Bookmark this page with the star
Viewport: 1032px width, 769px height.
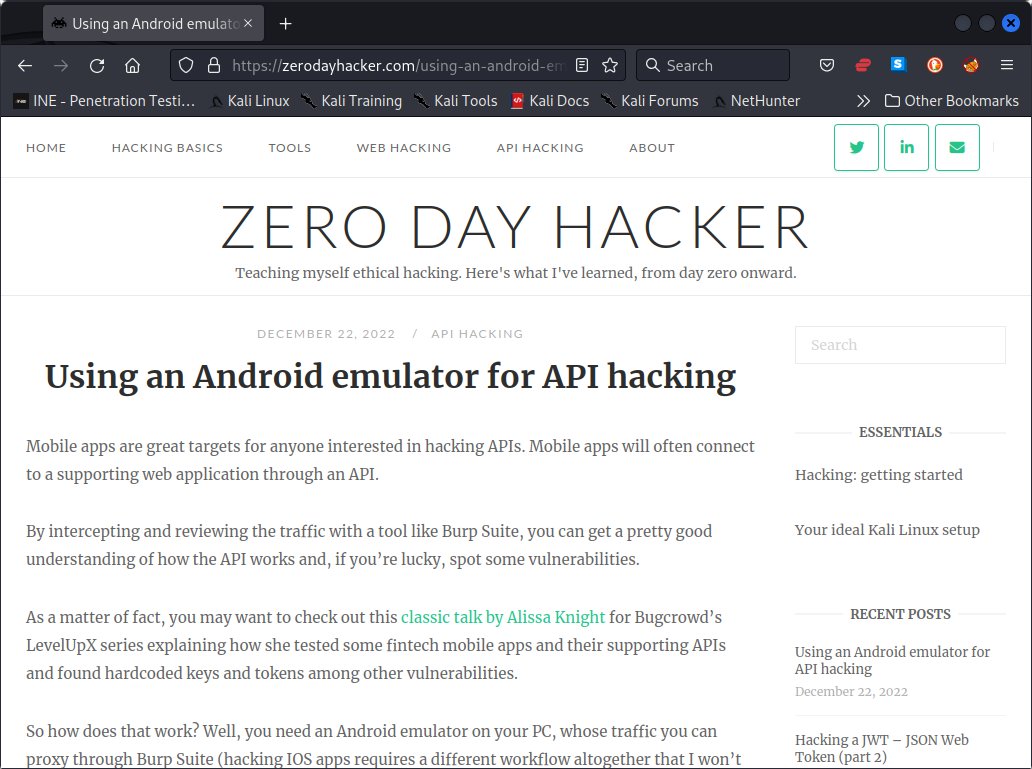click(x=610, y=65)
